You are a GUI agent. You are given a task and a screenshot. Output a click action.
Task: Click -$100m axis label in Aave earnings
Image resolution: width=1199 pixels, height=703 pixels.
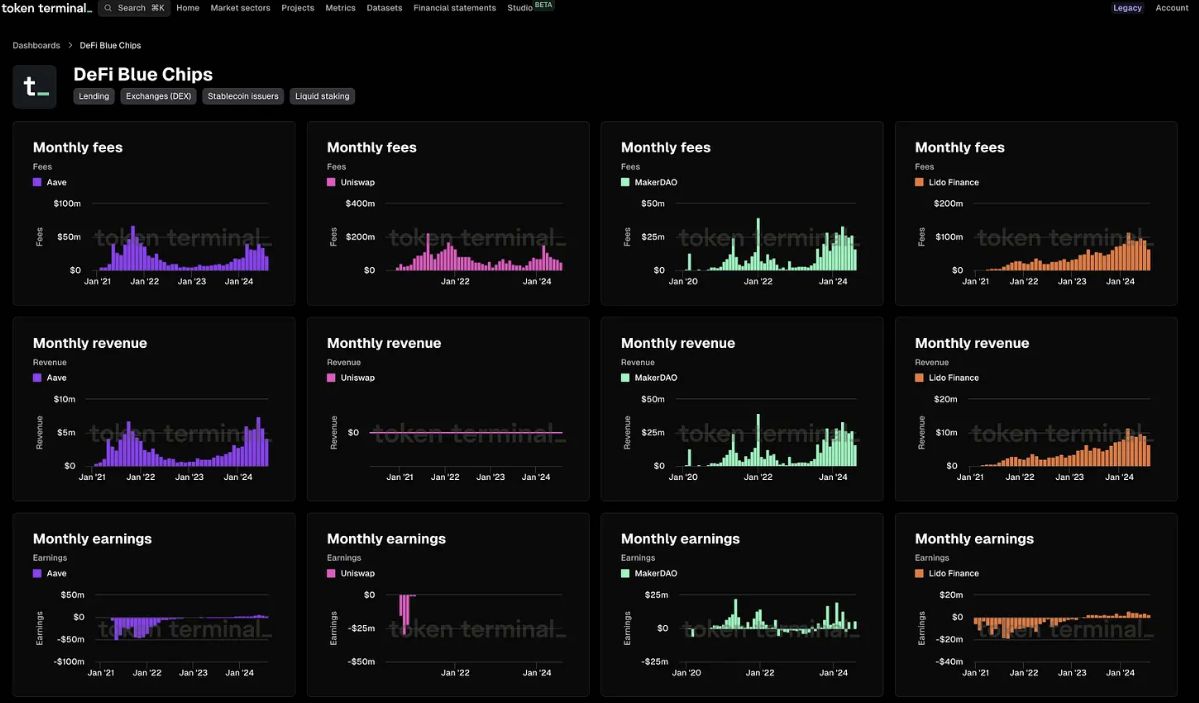70,662
